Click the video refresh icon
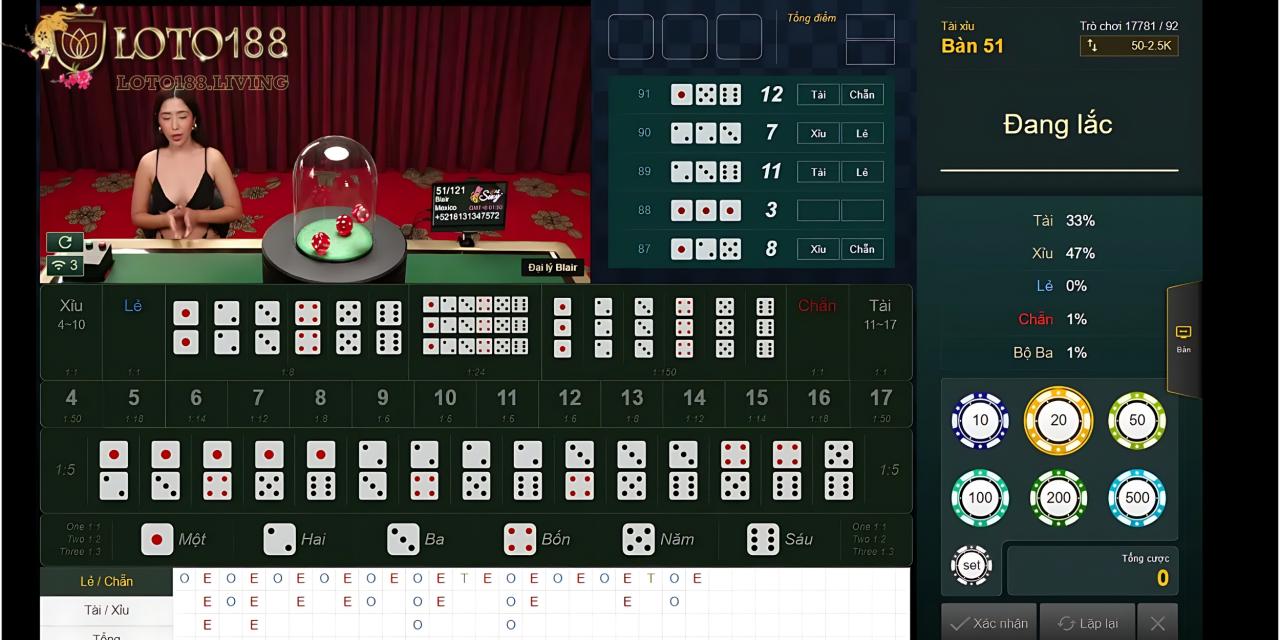The width and height of the screenshot is (1280, 640). click(x=65, y=242)
